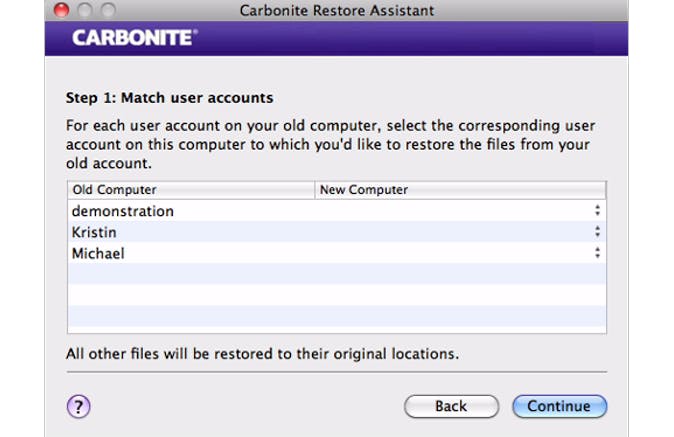Image resolution: width=674 pixels, height=437 pixels.
Task: Select the Kristin user account row
Action: pyautogui.click(x=96, y=232)
